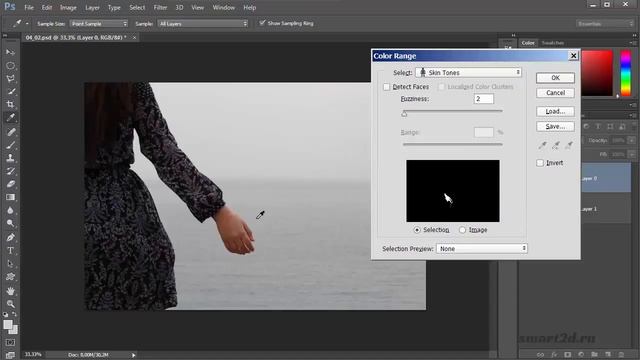Add layer mask icon
The image size is (640, 360).
point(568,355)
